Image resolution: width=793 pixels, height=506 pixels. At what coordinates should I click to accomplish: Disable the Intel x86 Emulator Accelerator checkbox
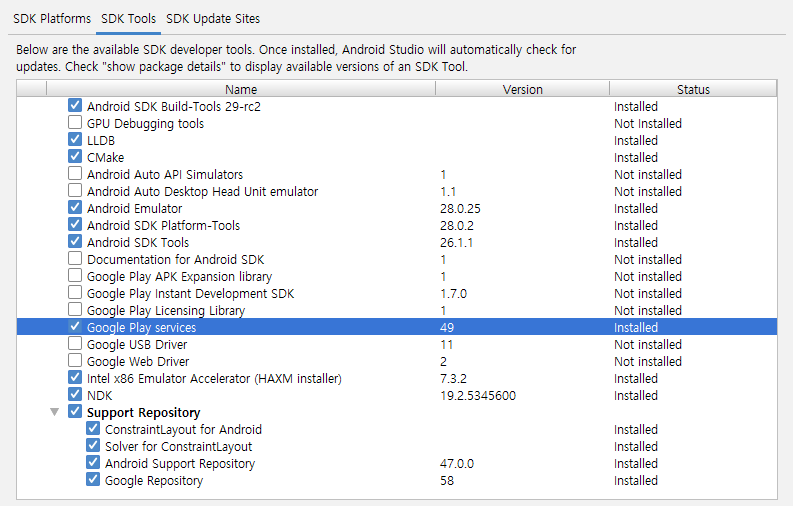(75, 377)
